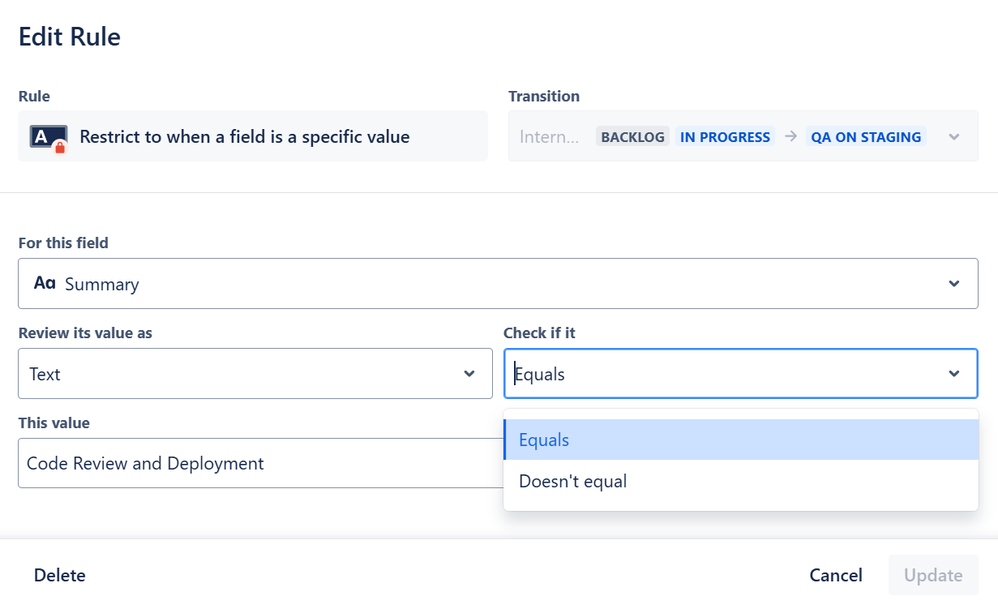998x601 pixels.
Task: Click inside the 'Check if it' search field
Action: [726, 374]
